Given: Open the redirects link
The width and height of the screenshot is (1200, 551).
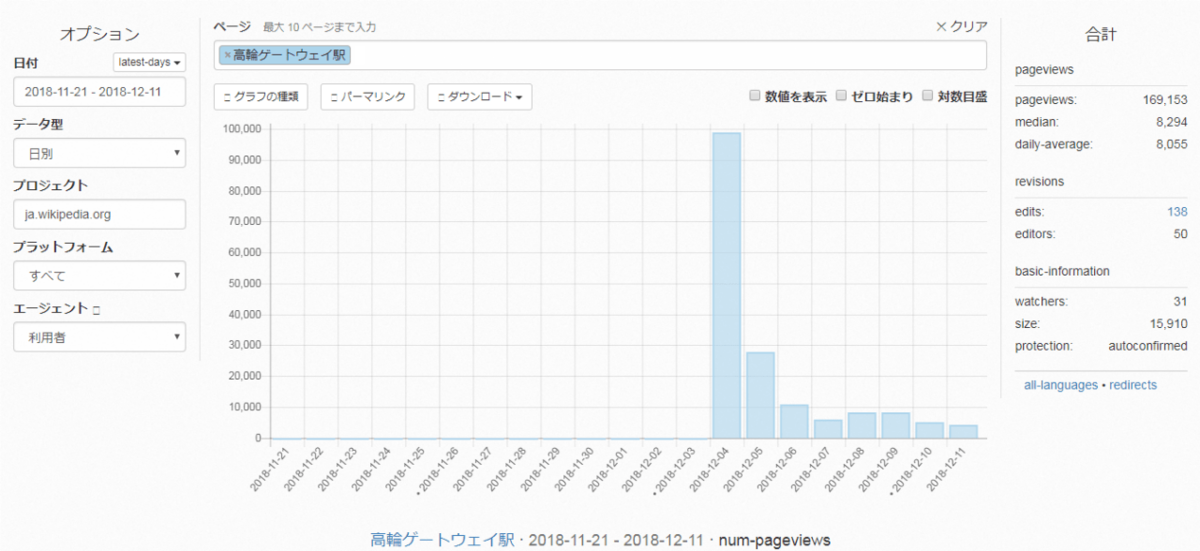Looking at the screenshot, I should point(1133,385).
